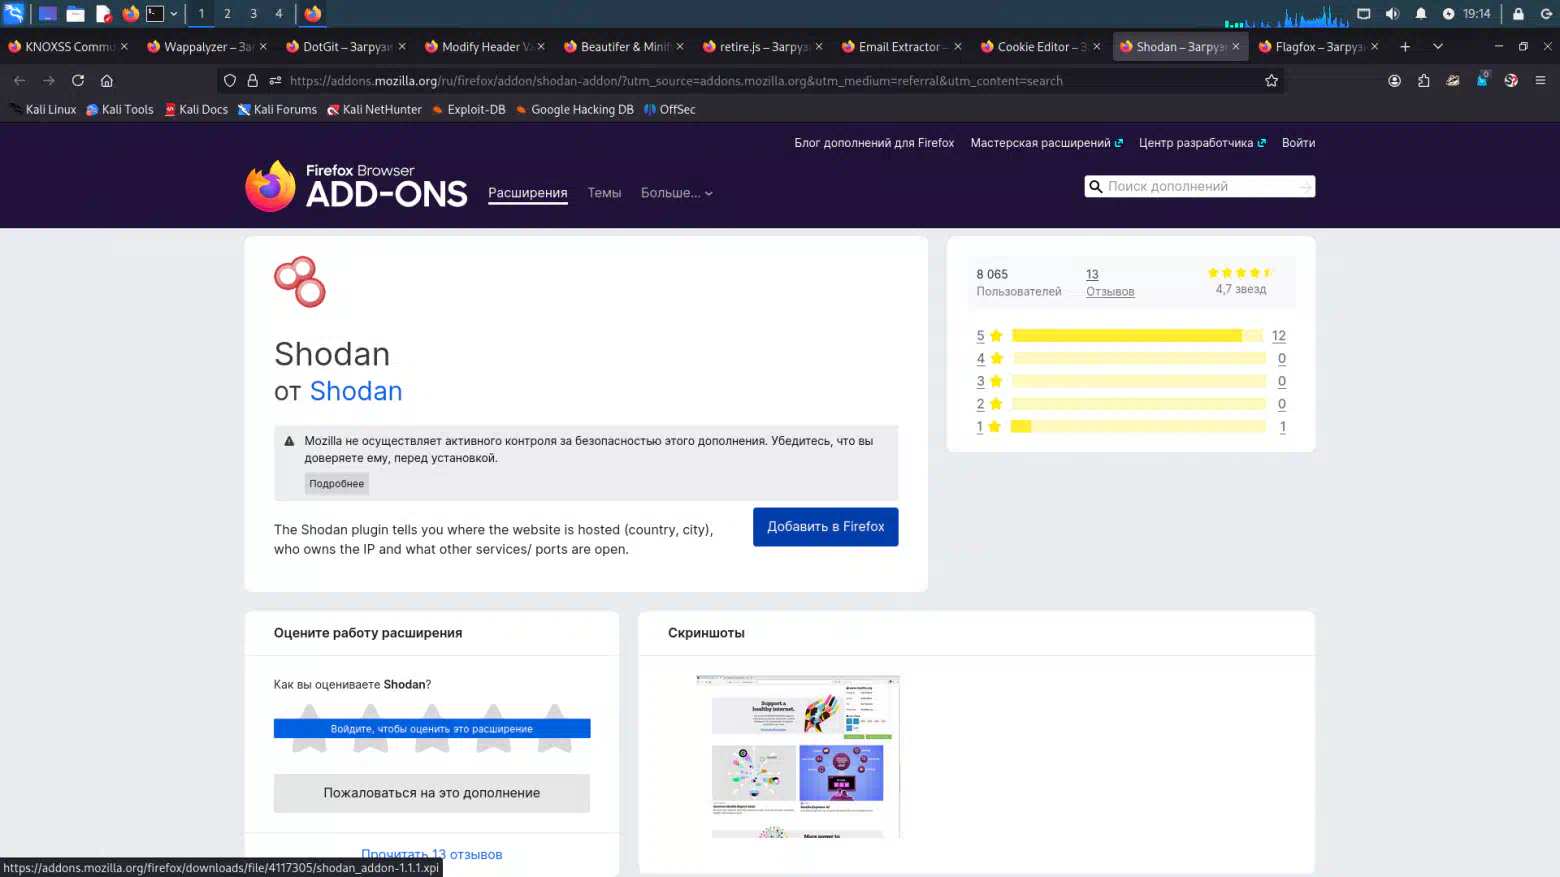Switch to the retire.js tab
This screenshot has width=1560, height=877.
(x=763, y=46)
